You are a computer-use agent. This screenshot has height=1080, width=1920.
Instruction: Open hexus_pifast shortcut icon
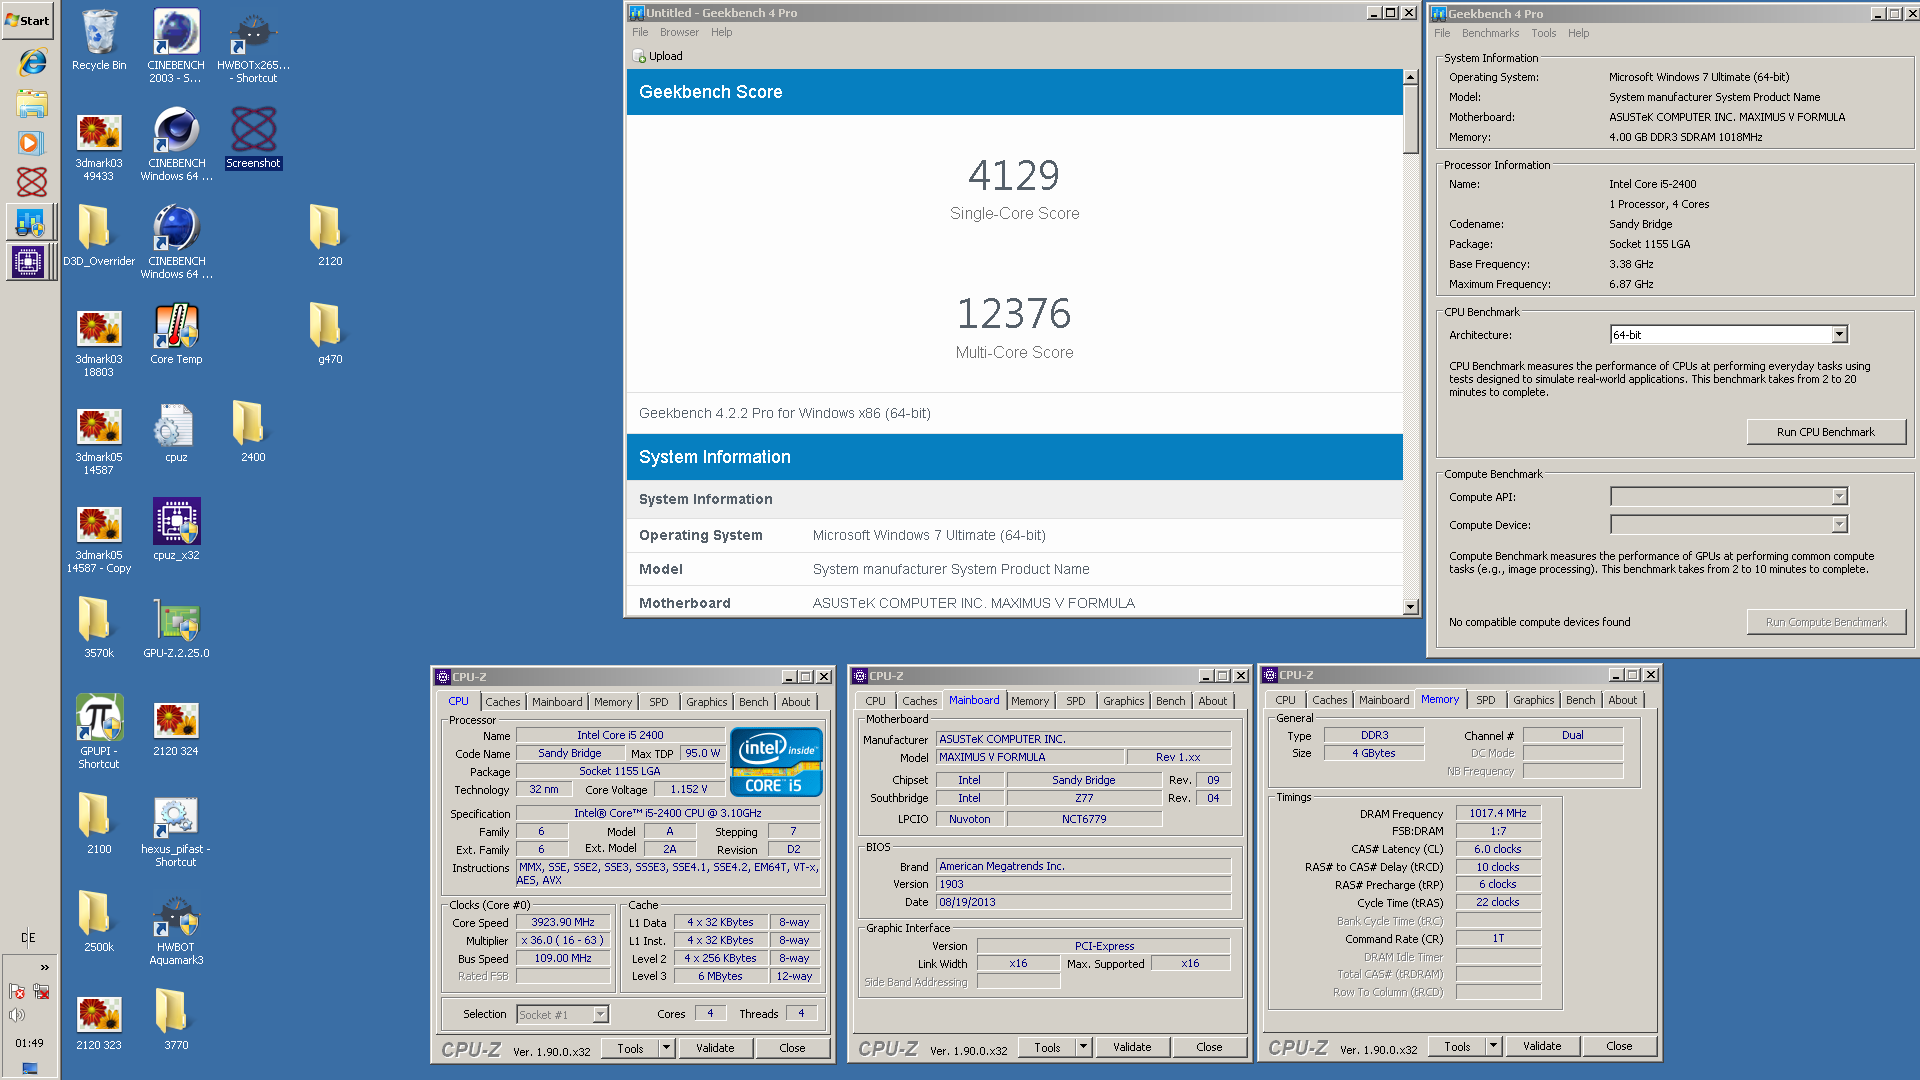click(x=176, y=830)
